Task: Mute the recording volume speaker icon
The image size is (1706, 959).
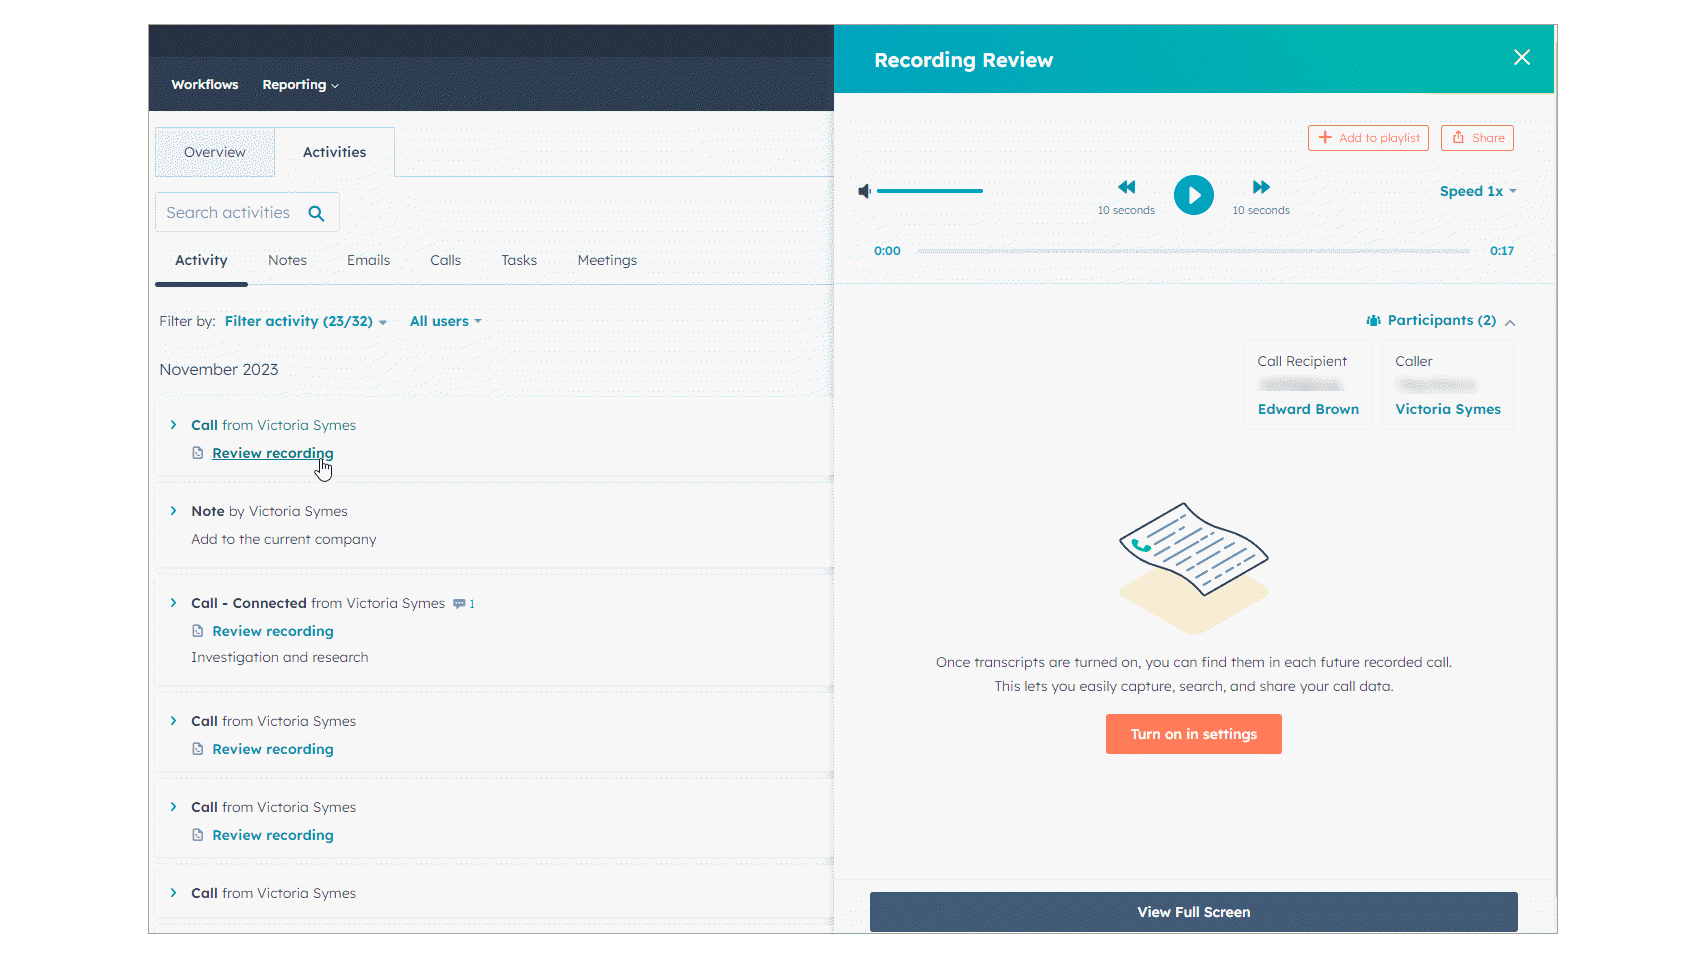Action: click(864, 191)
